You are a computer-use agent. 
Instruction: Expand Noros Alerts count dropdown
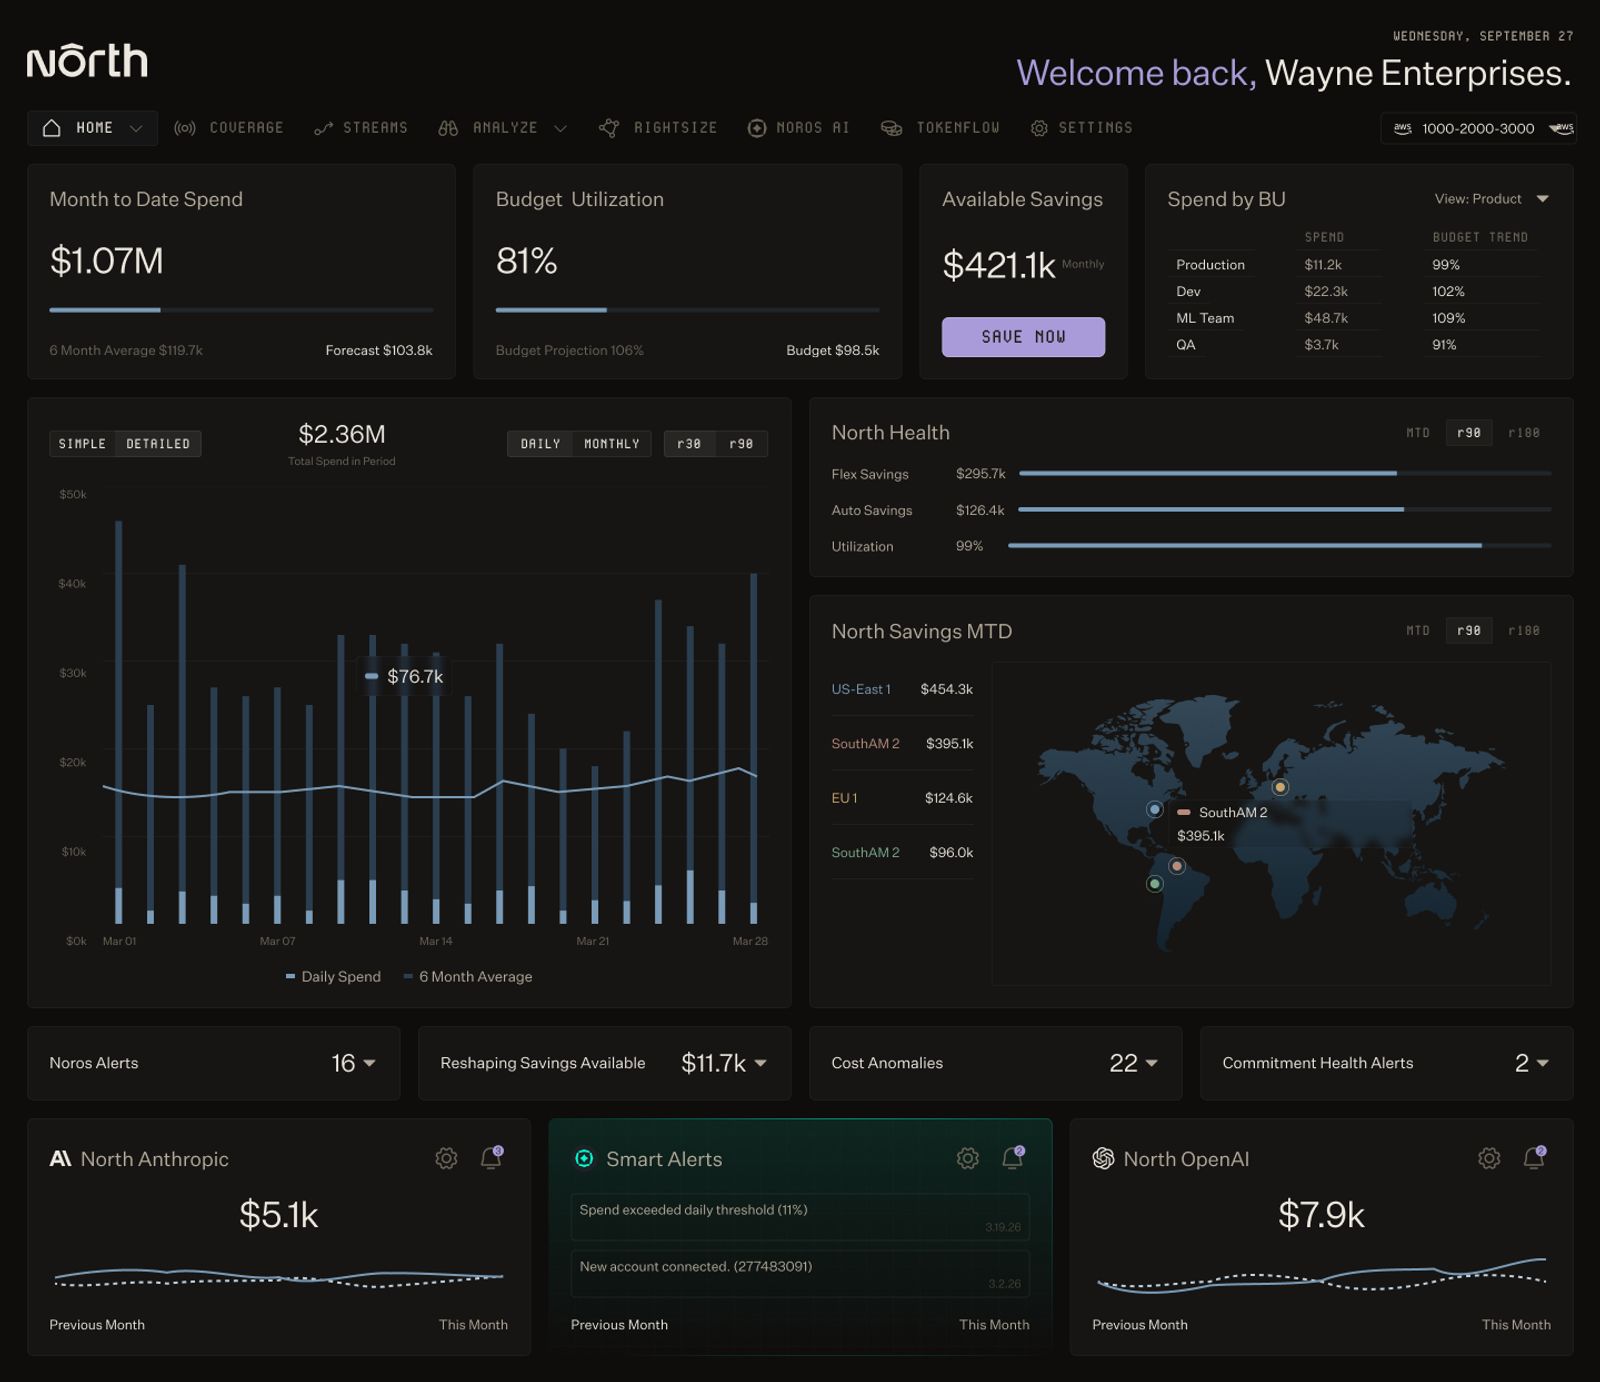point(369,1063)
